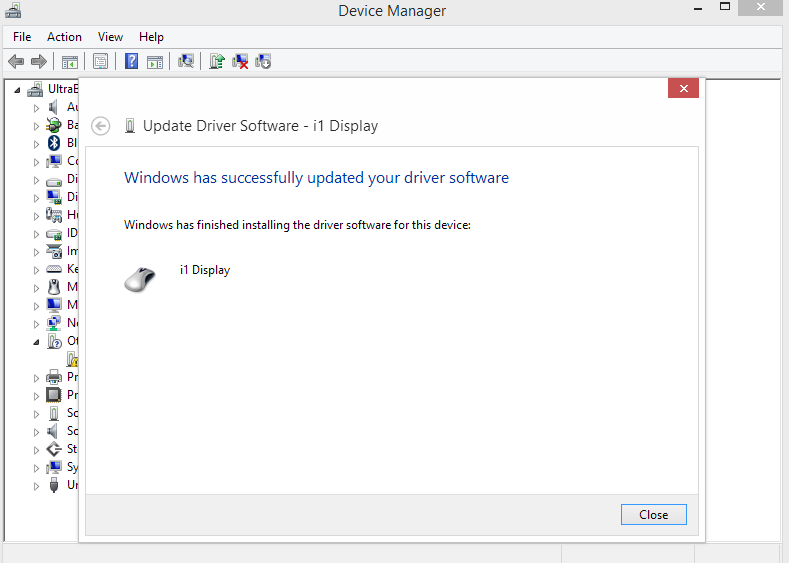Click the Scan for hardware changes icon

pyautogui.click(x=186, y=61)
